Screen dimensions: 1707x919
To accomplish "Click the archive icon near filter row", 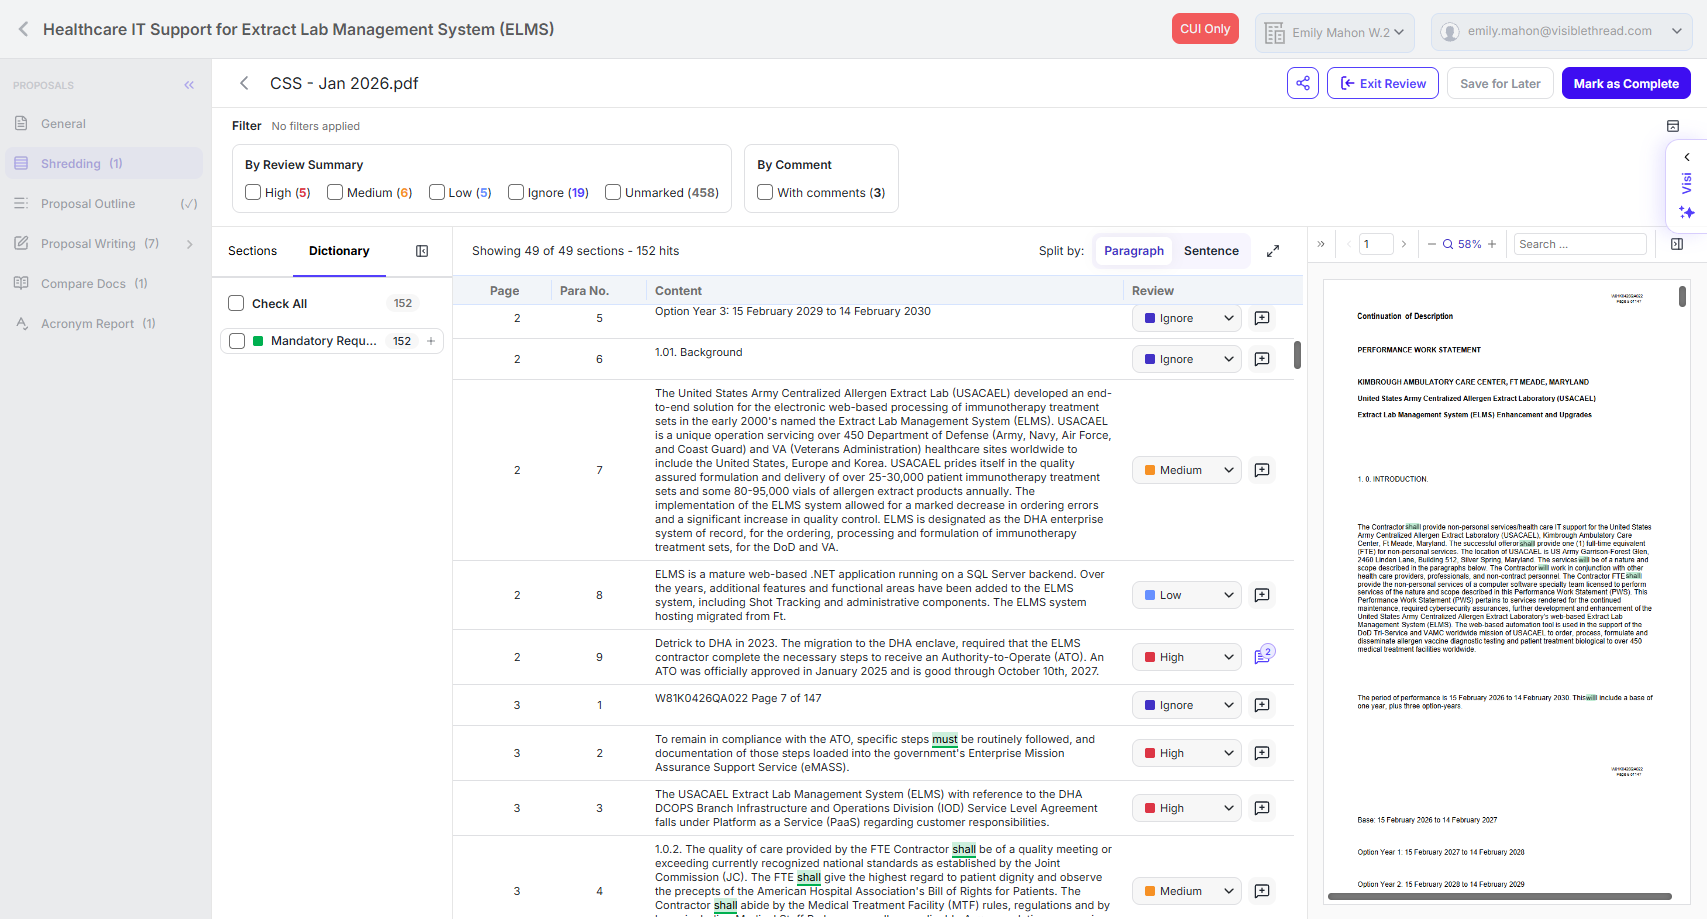I will (x=1673, y=126).
